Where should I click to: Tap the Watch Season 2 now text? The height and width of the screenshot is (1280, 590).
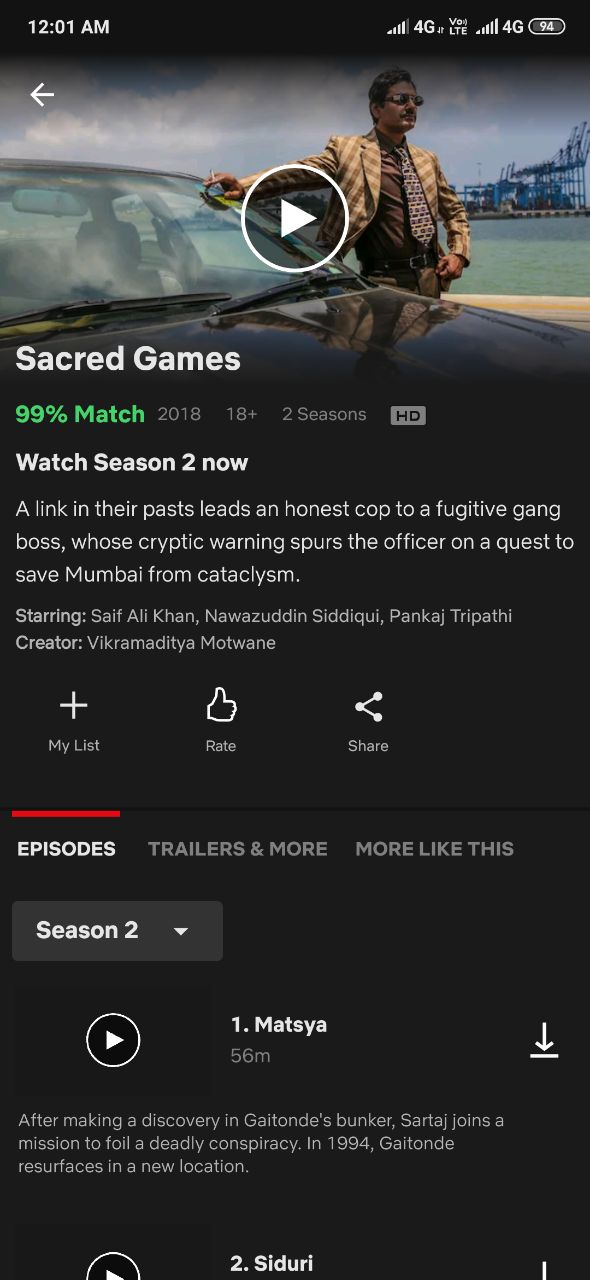pyautogui.click(x=132, y=463)
